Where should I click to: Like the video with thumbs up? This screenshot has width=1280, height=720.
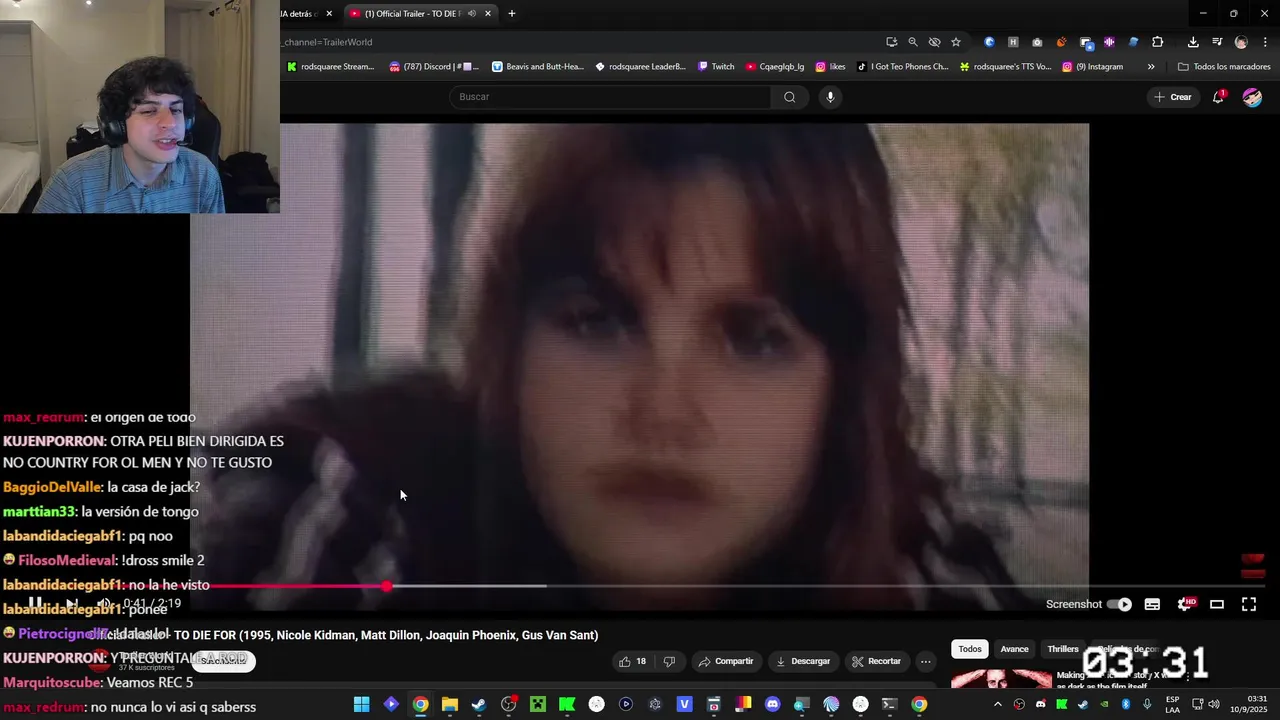pyautogui.click(x=632, y=661)
